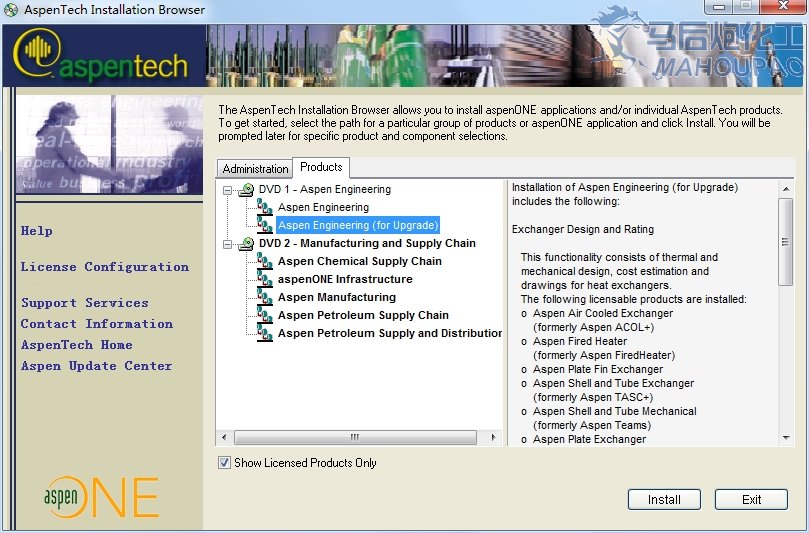Image resolution: width=809 pixels, height=533 pixels.
Task: Click 'Aspen Shell and Tube Exchanger' text
Action: tap(613, 383)
